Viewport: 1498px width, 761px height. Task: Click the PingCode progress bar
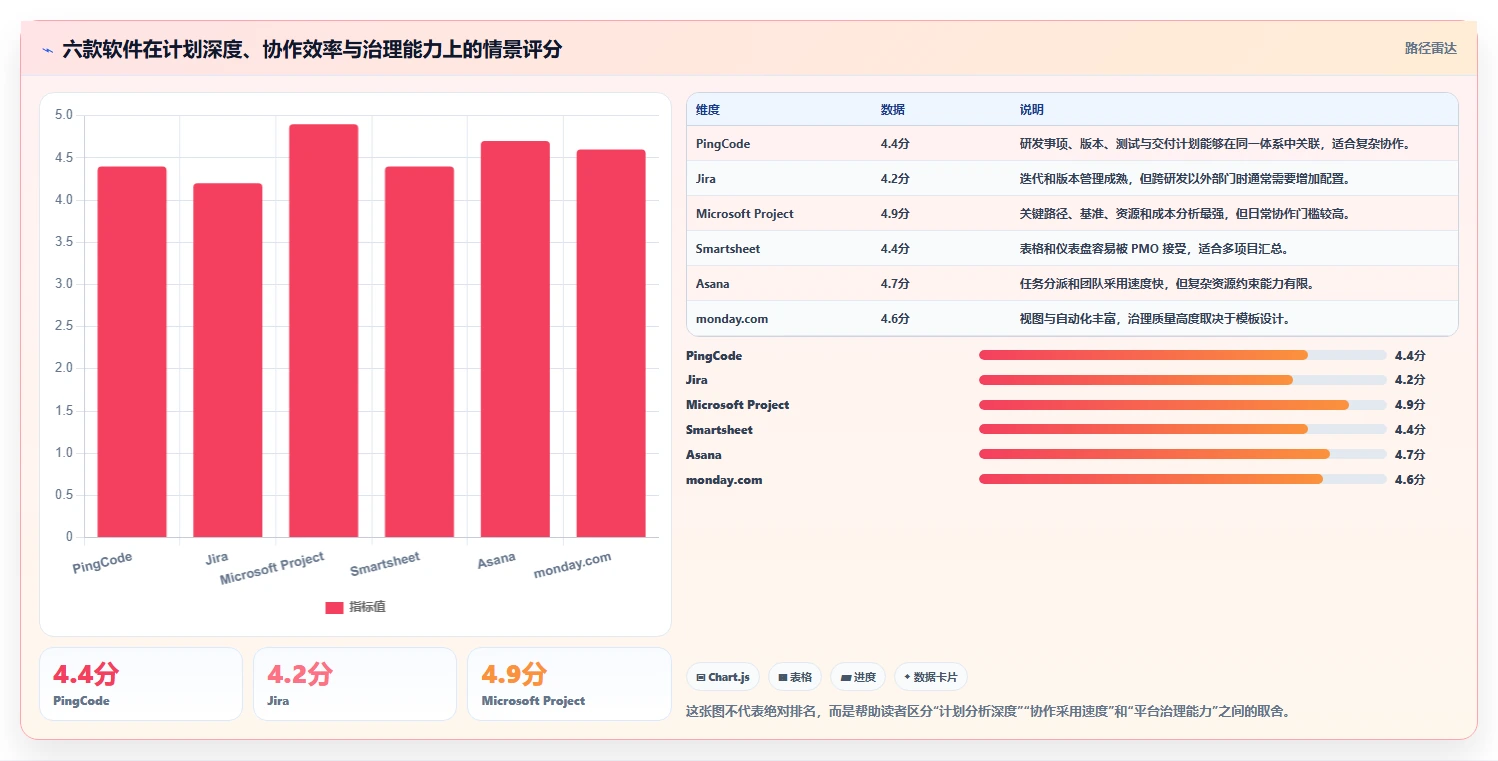click(1182, 355)
